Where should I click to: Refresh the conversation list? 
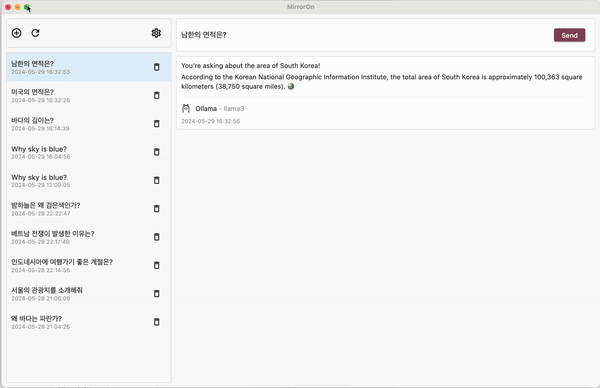pyautogui.click(x=36, y=33)
